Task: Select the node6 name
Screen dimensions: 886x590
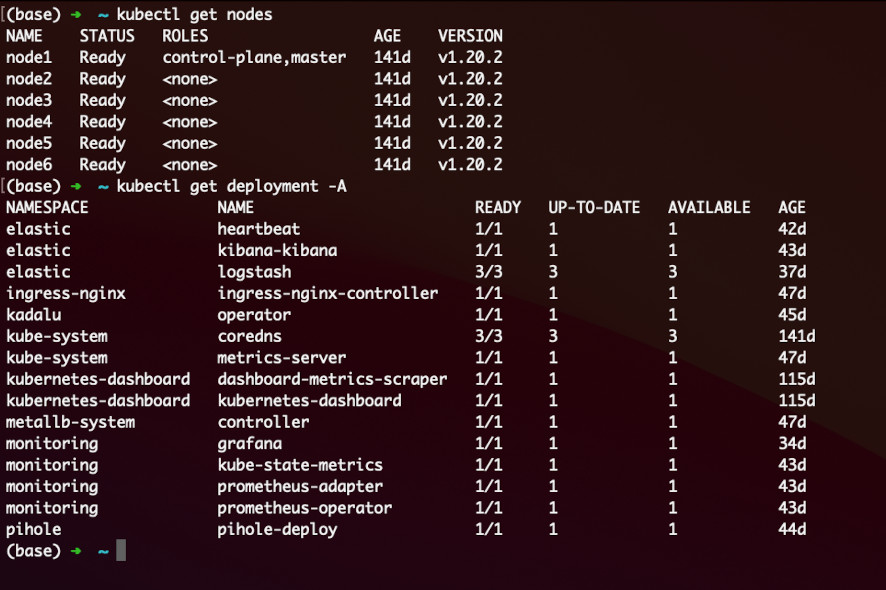Action: (29, 164)
